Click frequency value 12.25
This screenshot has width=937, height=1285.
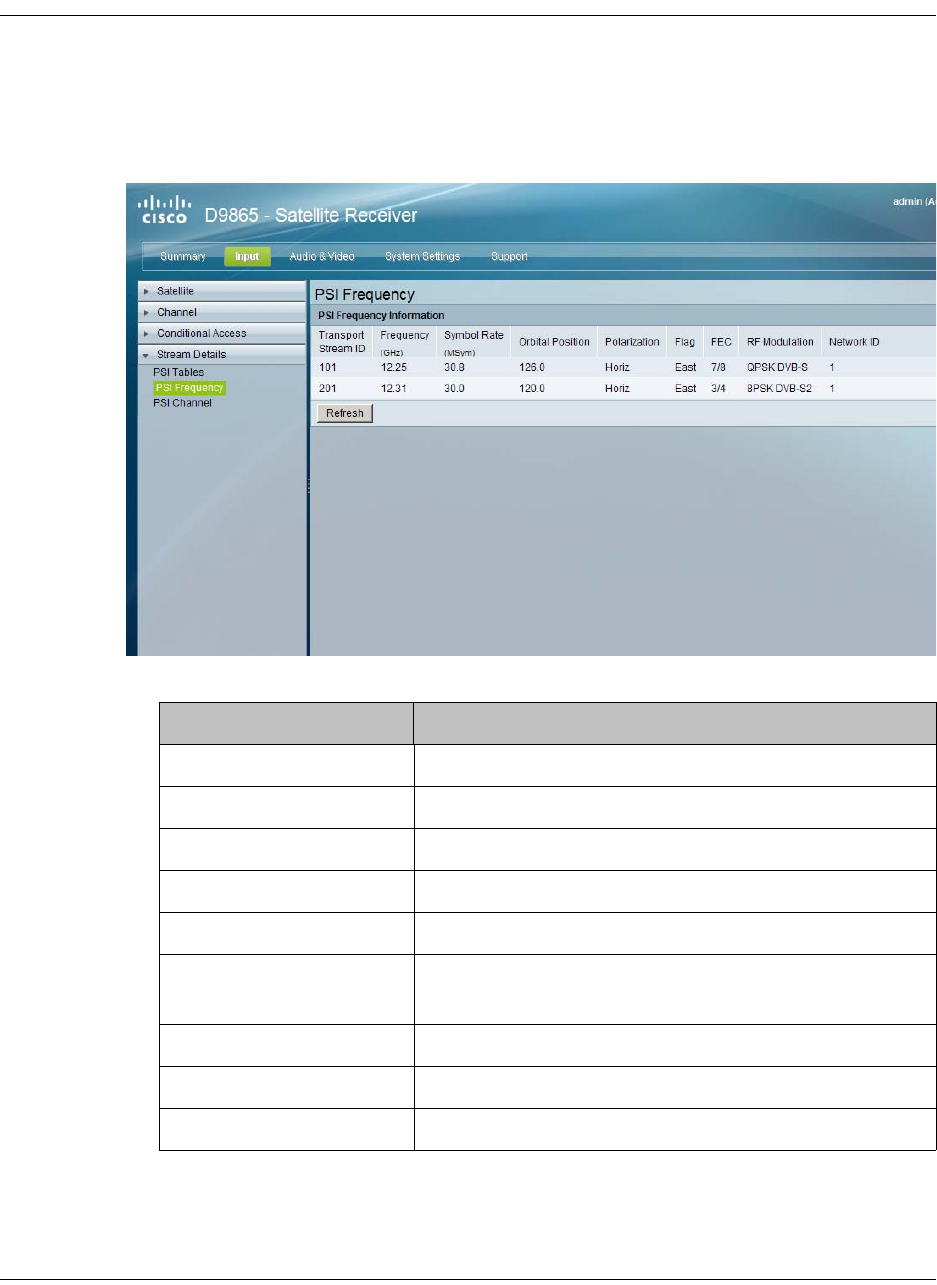pos(393,368)
